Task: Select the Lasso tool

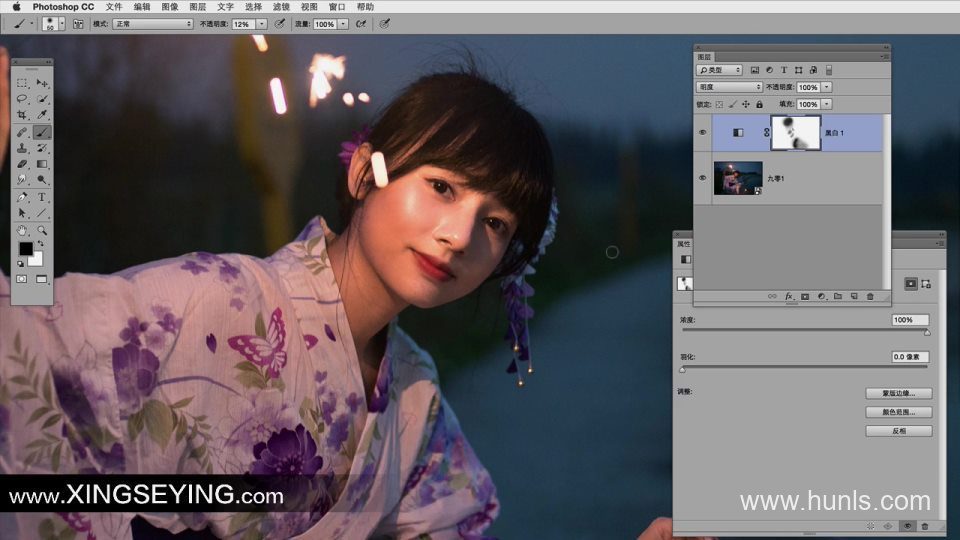Action: coord(22,99)
